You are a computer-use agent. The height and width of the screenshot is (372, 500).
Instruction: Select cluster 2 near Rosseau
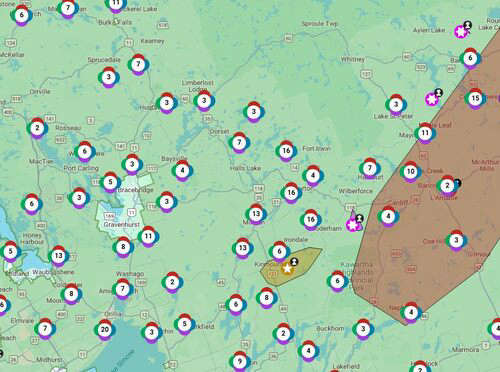pyautogui.click(x=37, y=128)
